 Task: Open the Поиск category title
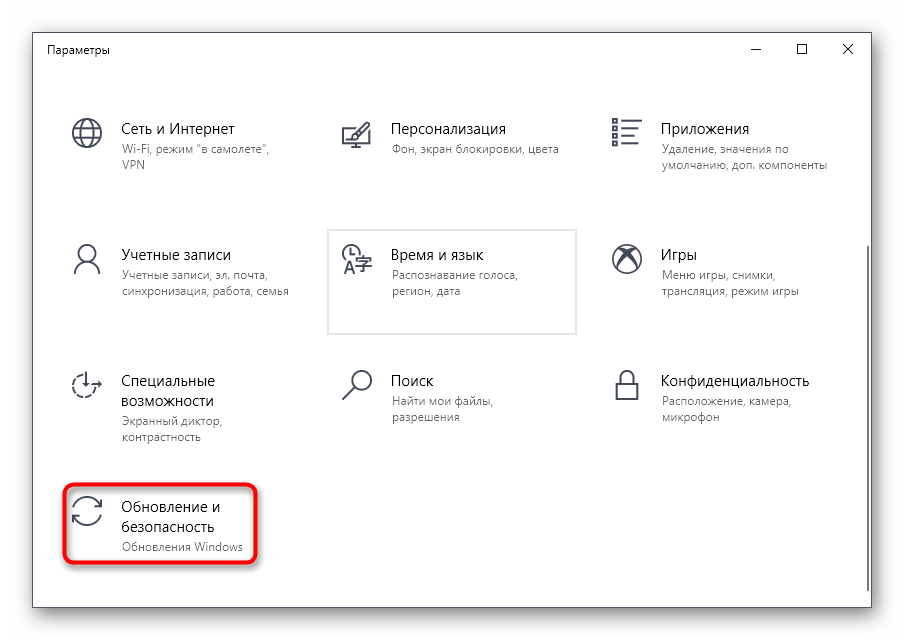[412, 381]
